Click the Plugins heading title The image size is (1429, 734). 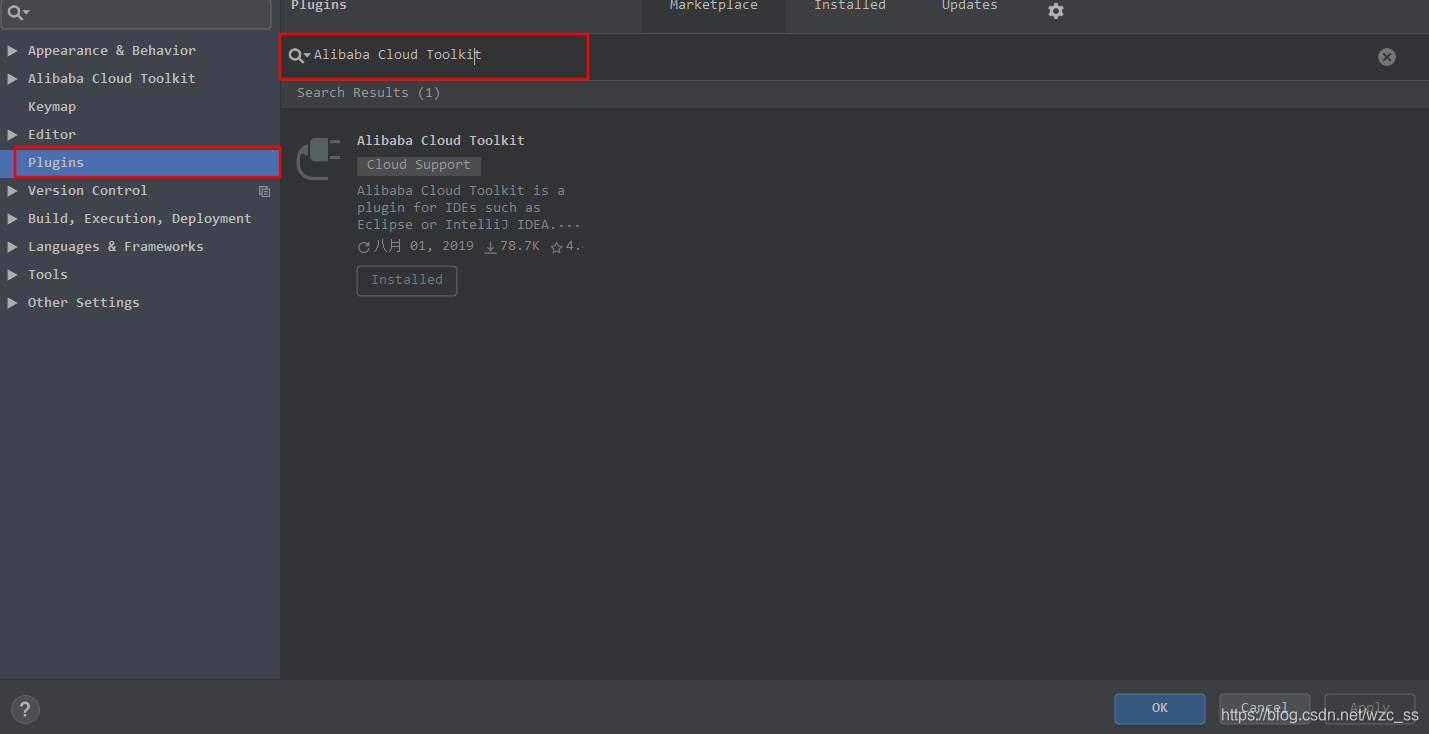[x=319, y=6]
